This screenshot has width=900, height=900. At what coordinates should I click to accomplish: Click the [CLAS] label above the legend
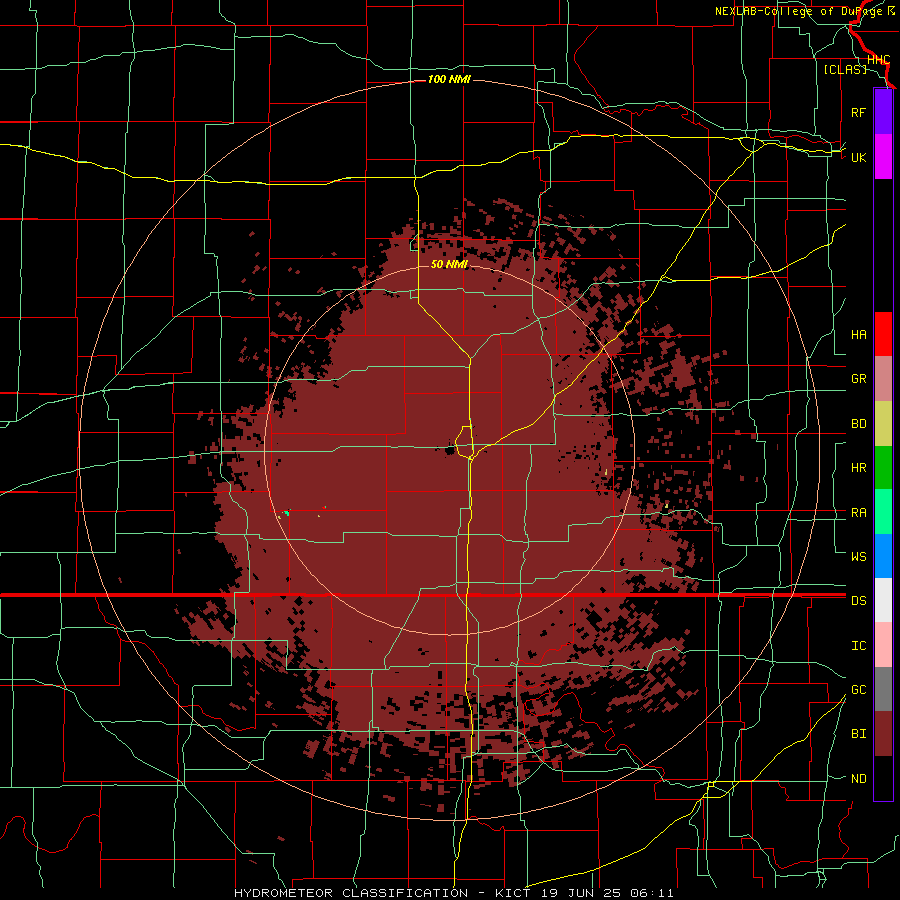(845, 69)
